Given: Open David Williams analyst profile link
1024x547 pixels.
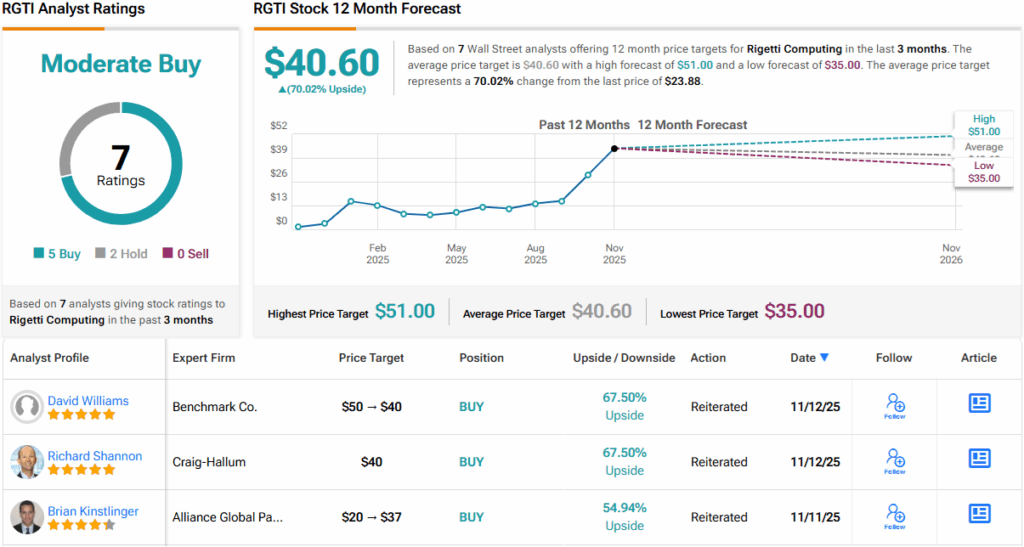Looking at the screenshot, I should 88,401.
